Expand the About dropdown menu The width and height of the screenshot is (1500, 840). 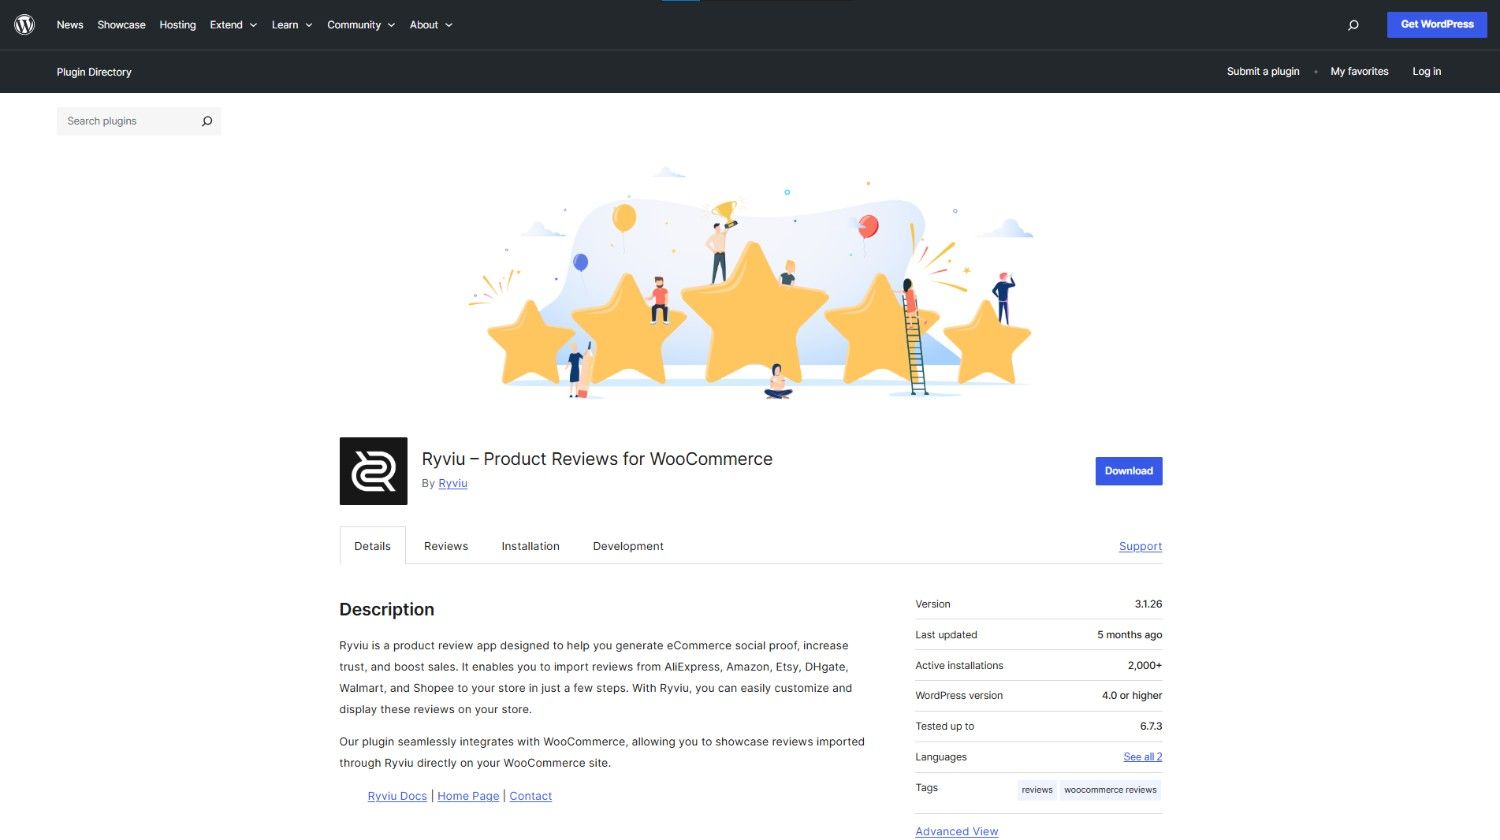(x=431, y=25)
